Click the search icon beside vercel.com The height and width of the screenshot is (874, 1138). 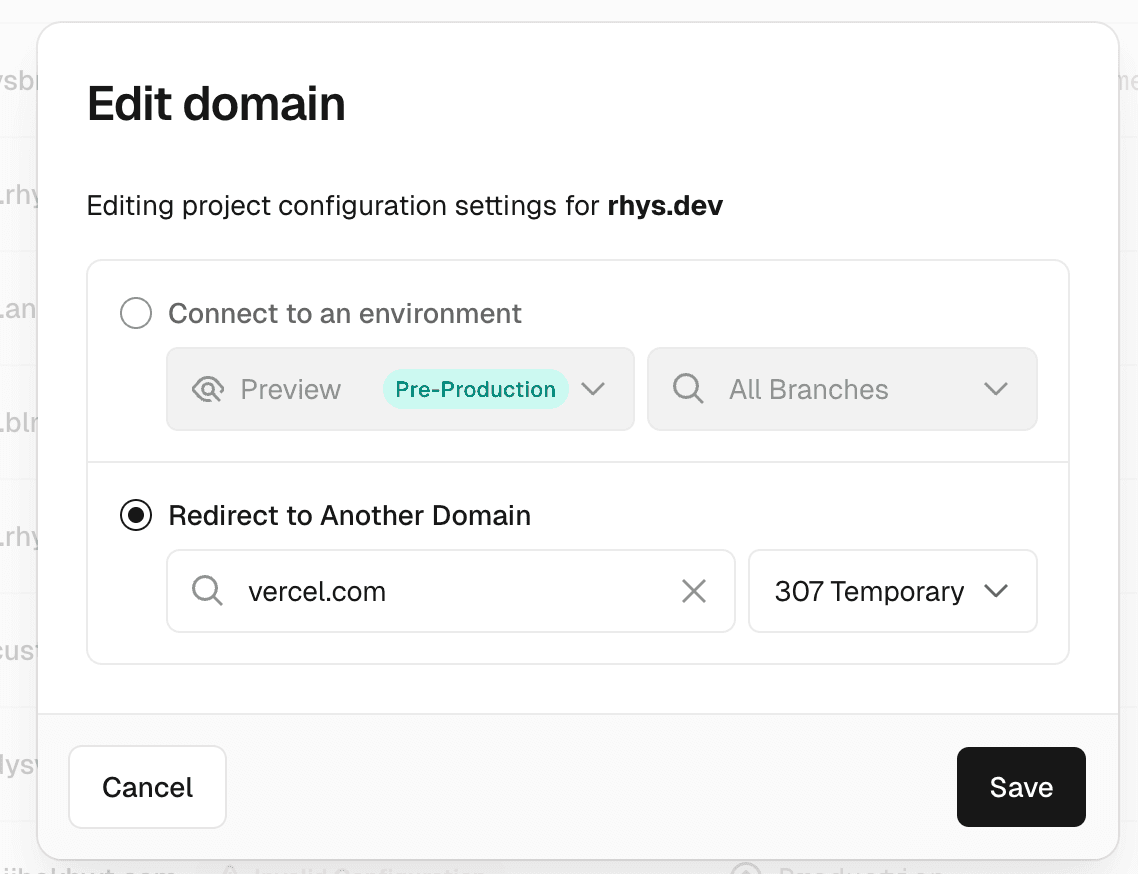coord(207,591)
